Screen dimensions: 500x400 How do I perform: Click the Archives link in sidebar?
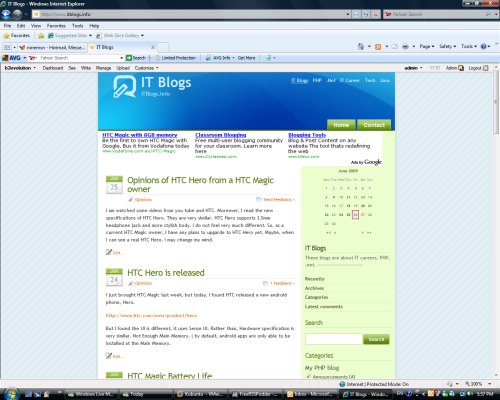pos(314,288)
